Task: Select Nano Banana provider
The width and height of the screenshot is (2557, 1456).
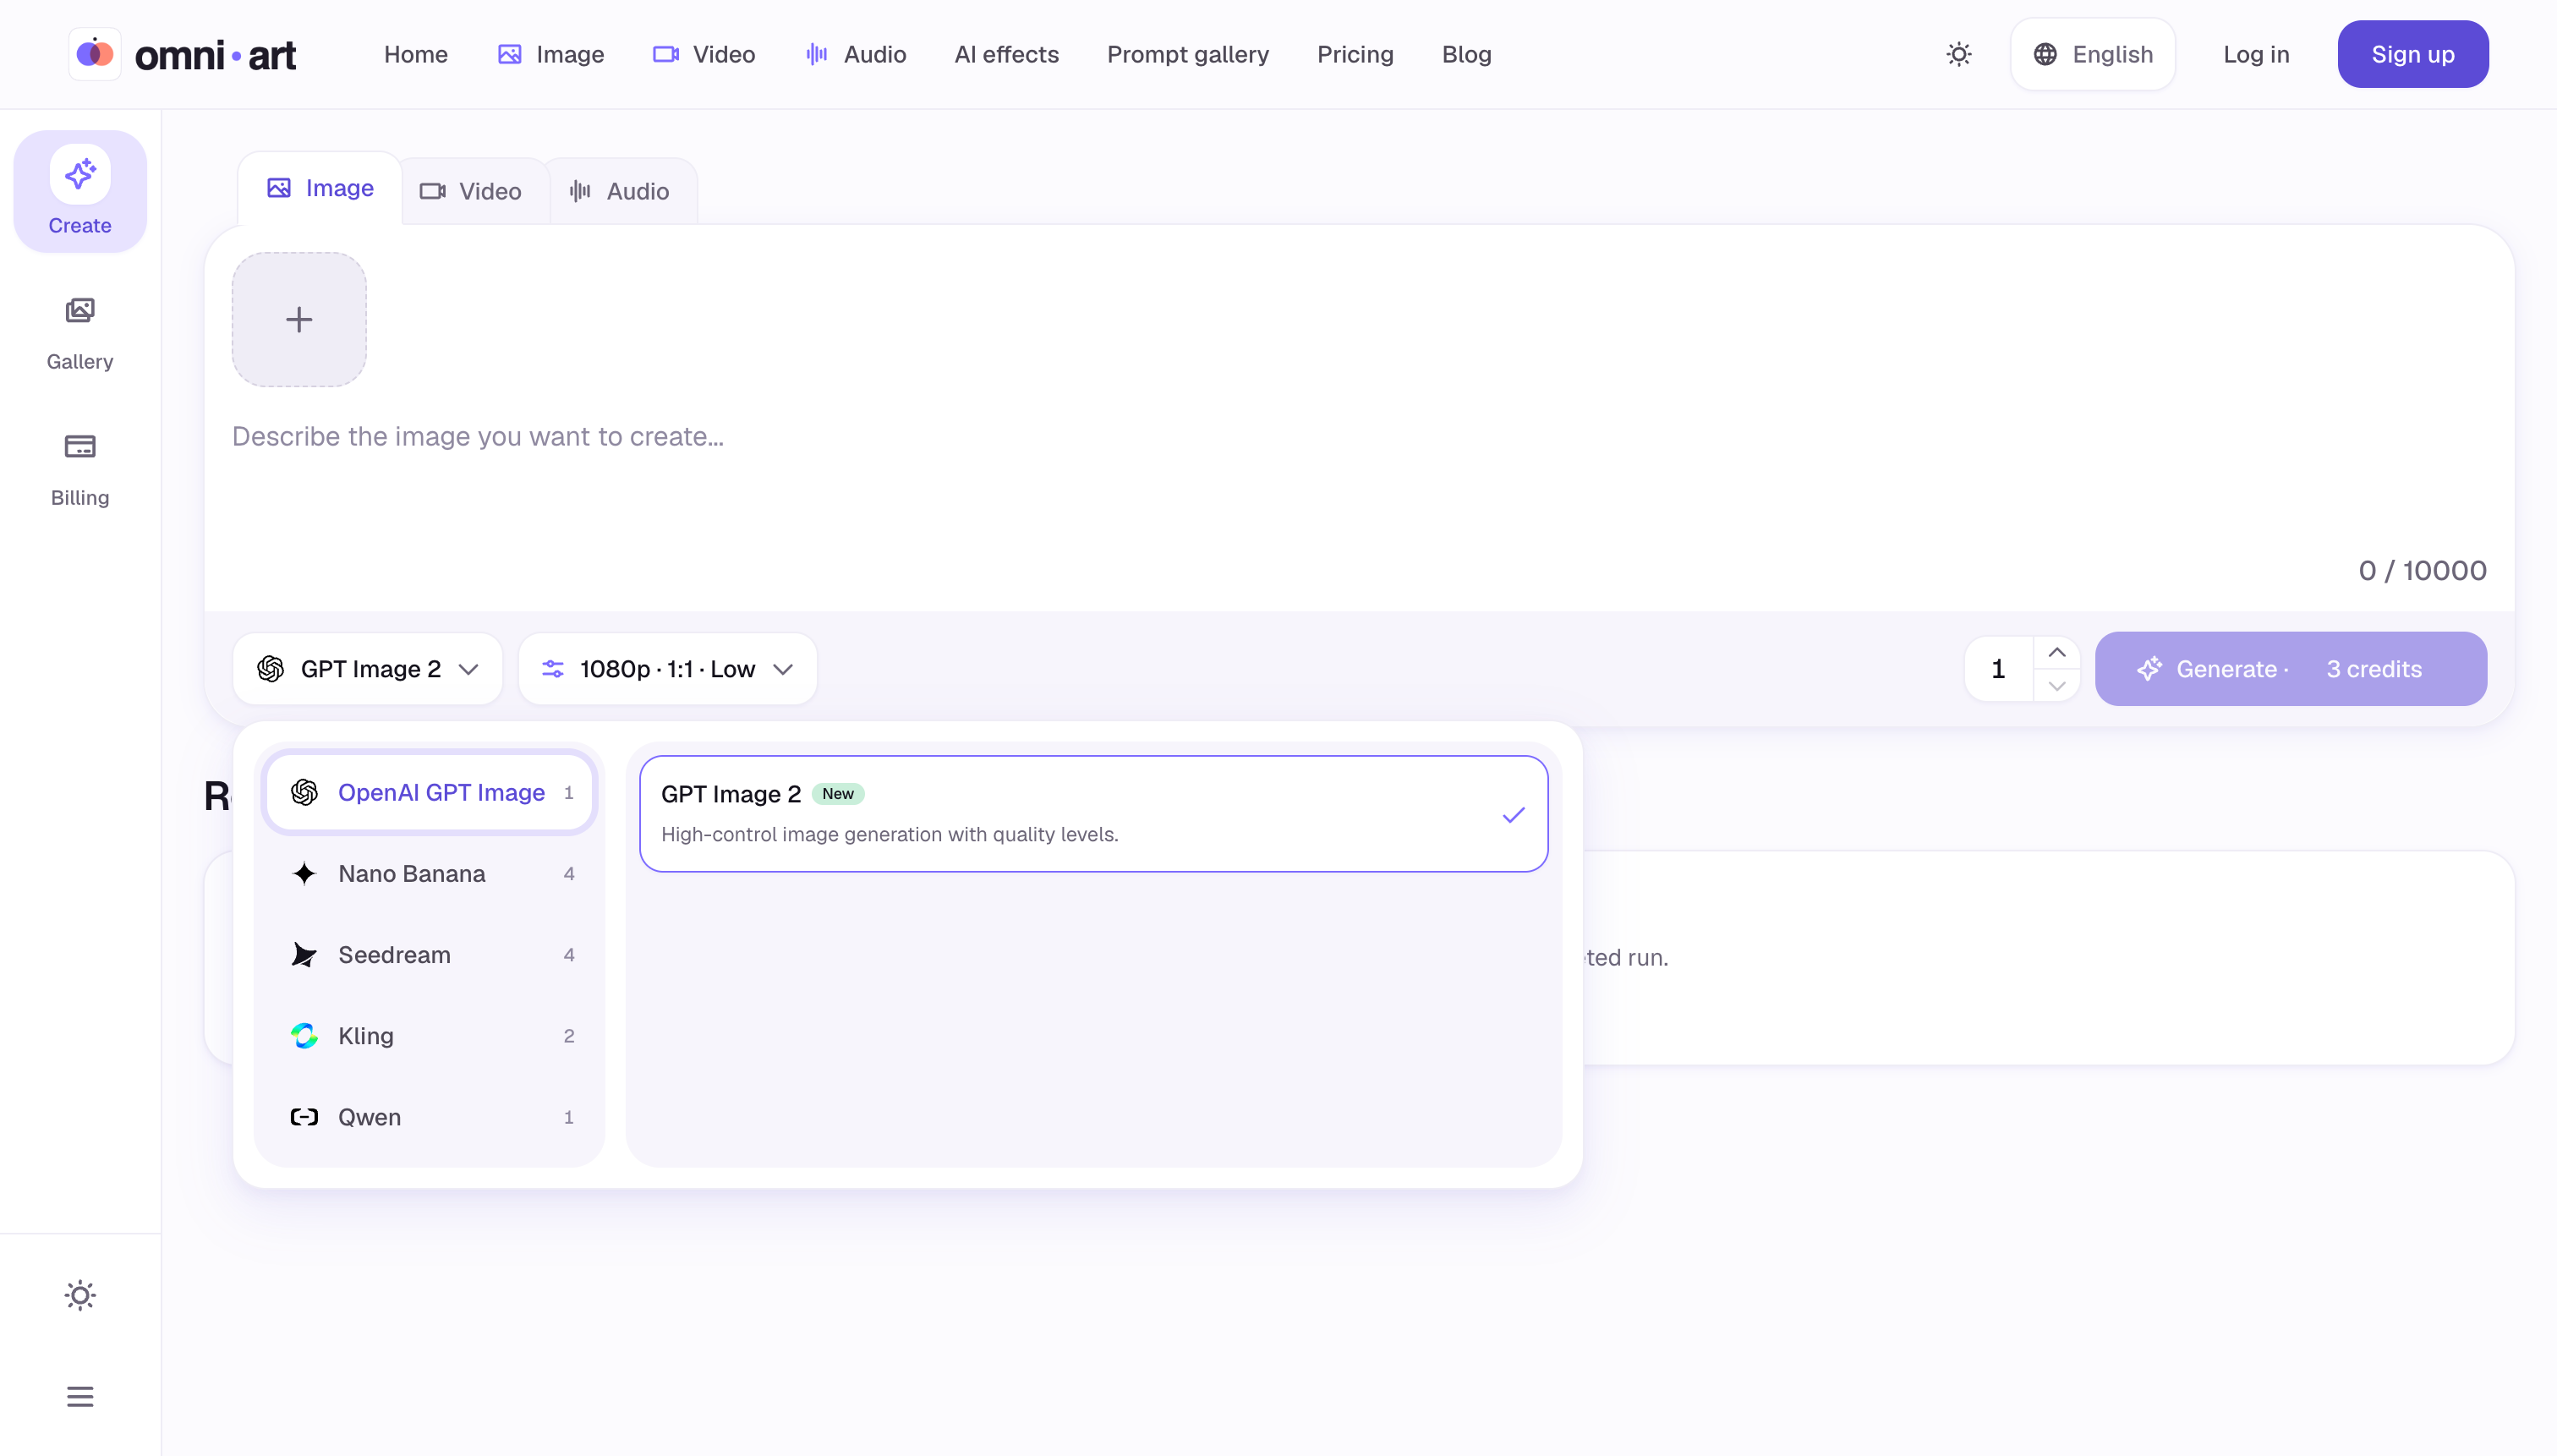Action: [x=430, y=873]
